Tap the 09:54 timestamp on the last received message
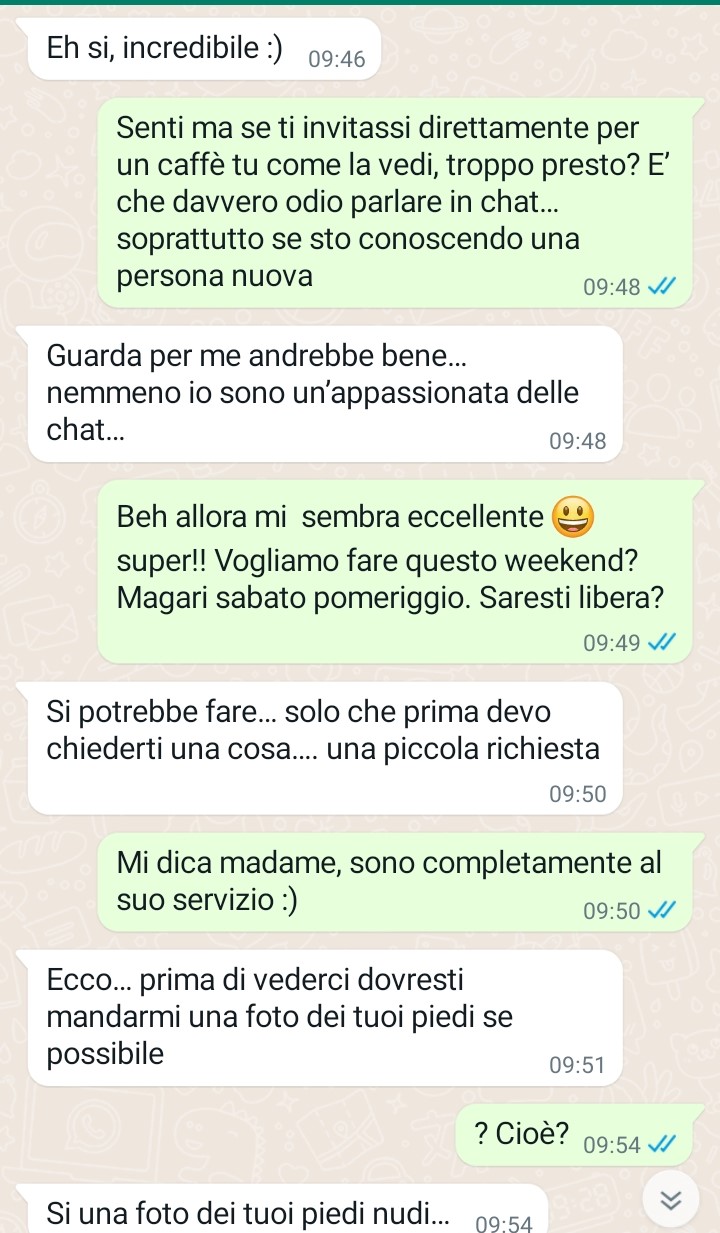 503,1223
